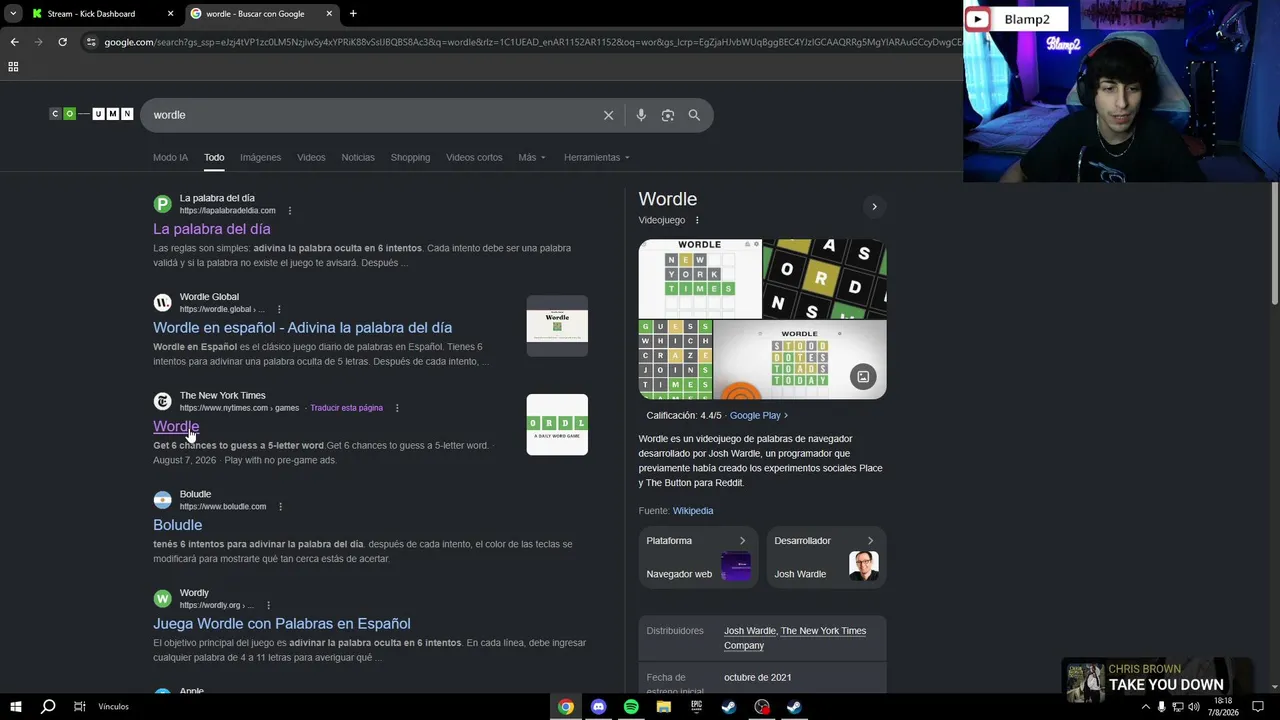The width and height of the screenshot is (1280, 720).
Task: Open Windows search from the taskbar
Action: (x=47, y=707)
